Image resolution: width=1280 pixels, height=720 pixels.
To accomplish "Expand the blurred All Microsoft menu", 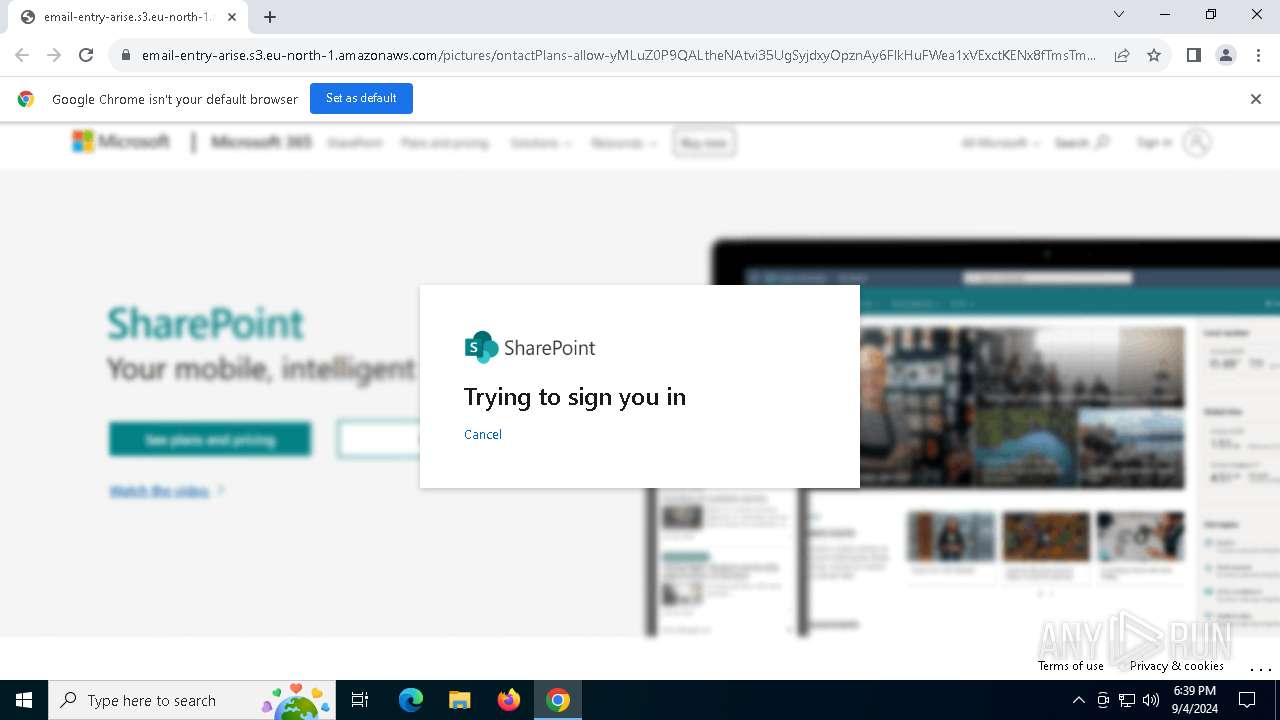I will tap(1000, 143).
